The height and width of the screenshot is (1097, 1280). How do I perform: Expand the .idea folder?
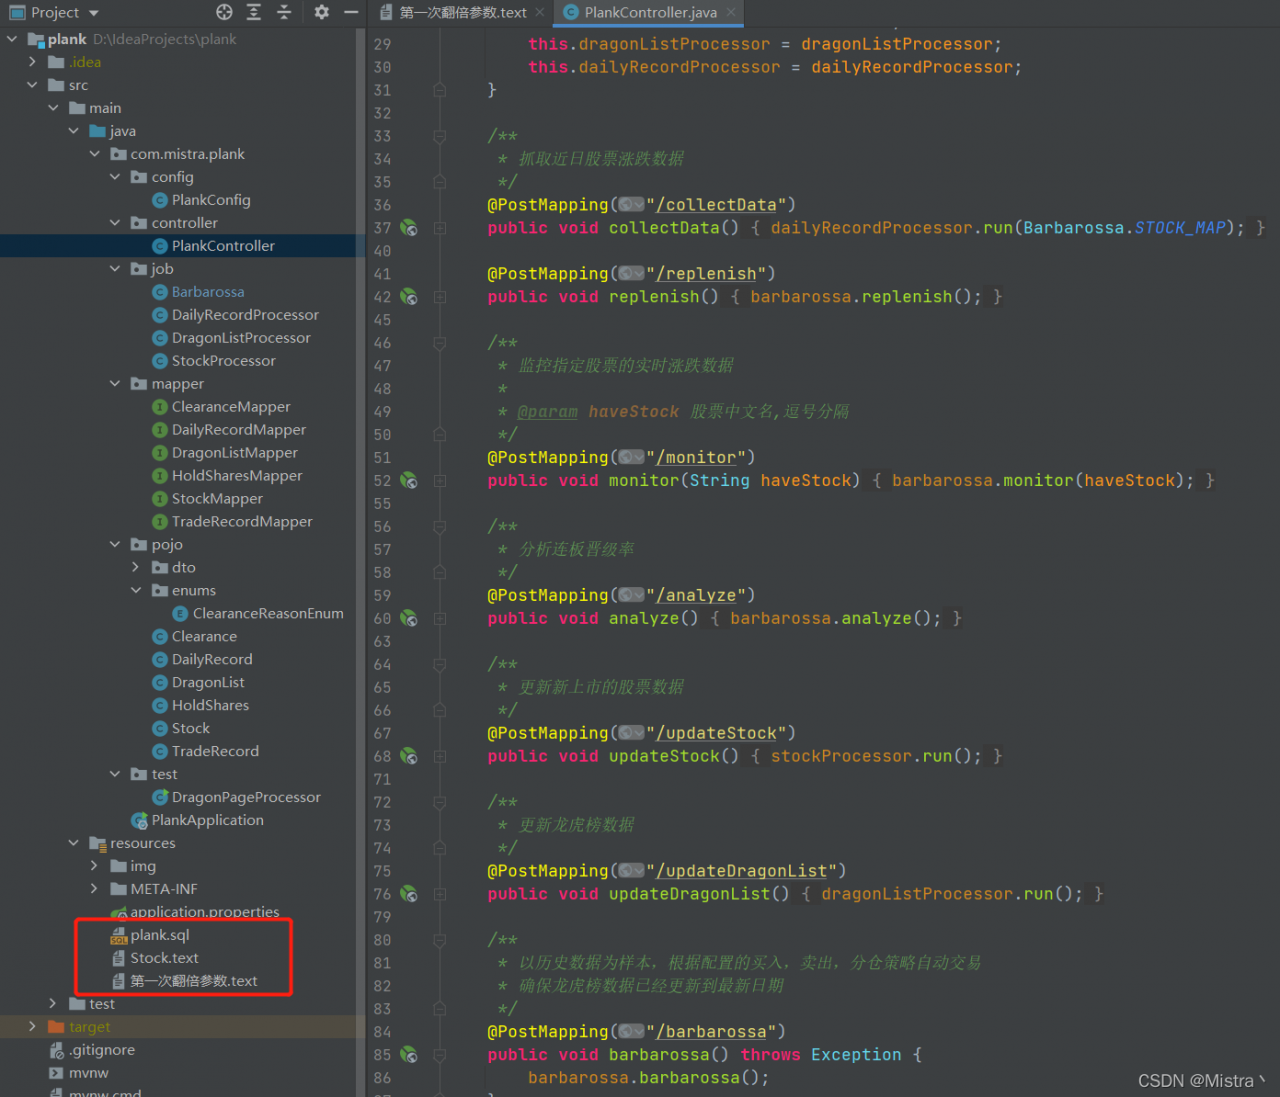[x=33, y=62]
